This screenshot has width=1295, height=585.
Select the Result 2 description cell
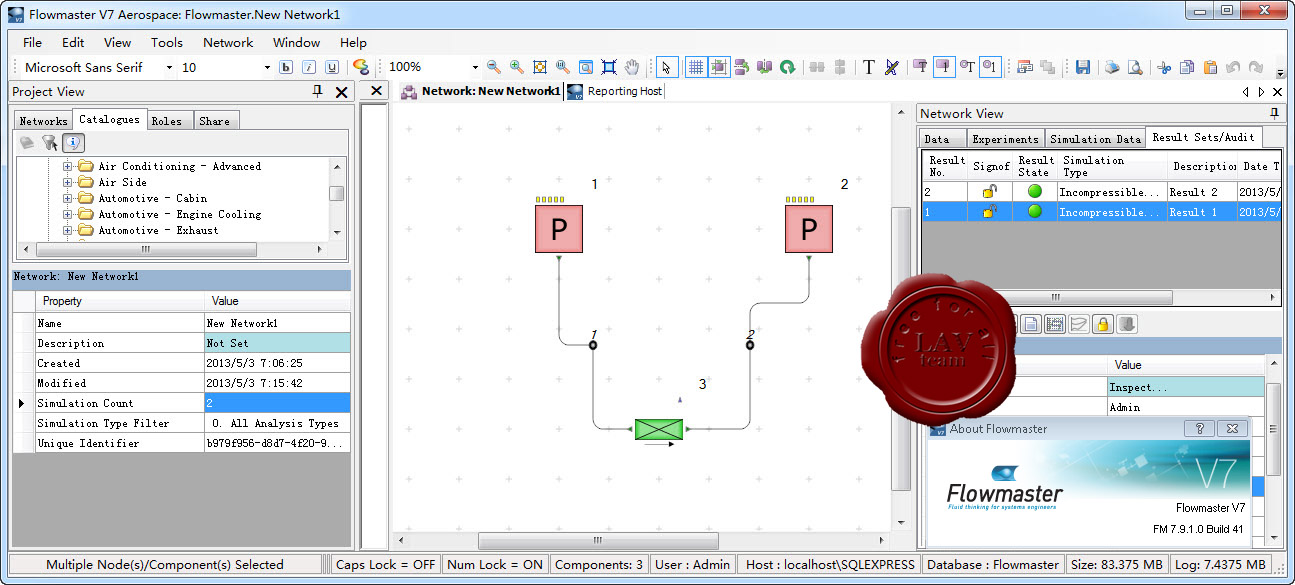(1202, 191)
